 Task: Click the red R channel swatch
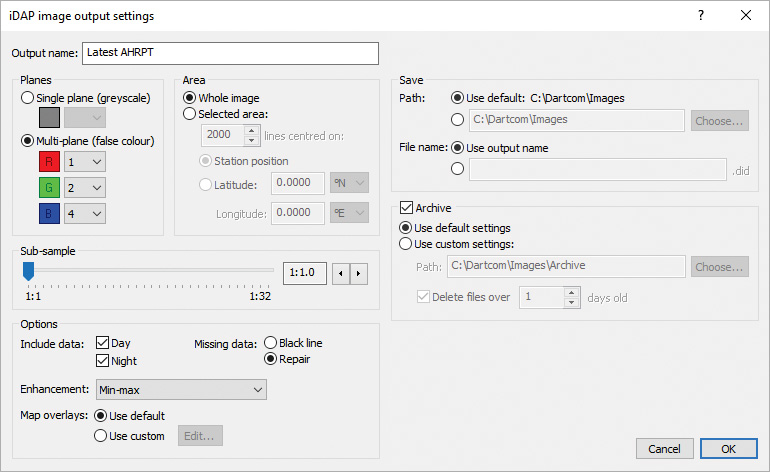48,161
